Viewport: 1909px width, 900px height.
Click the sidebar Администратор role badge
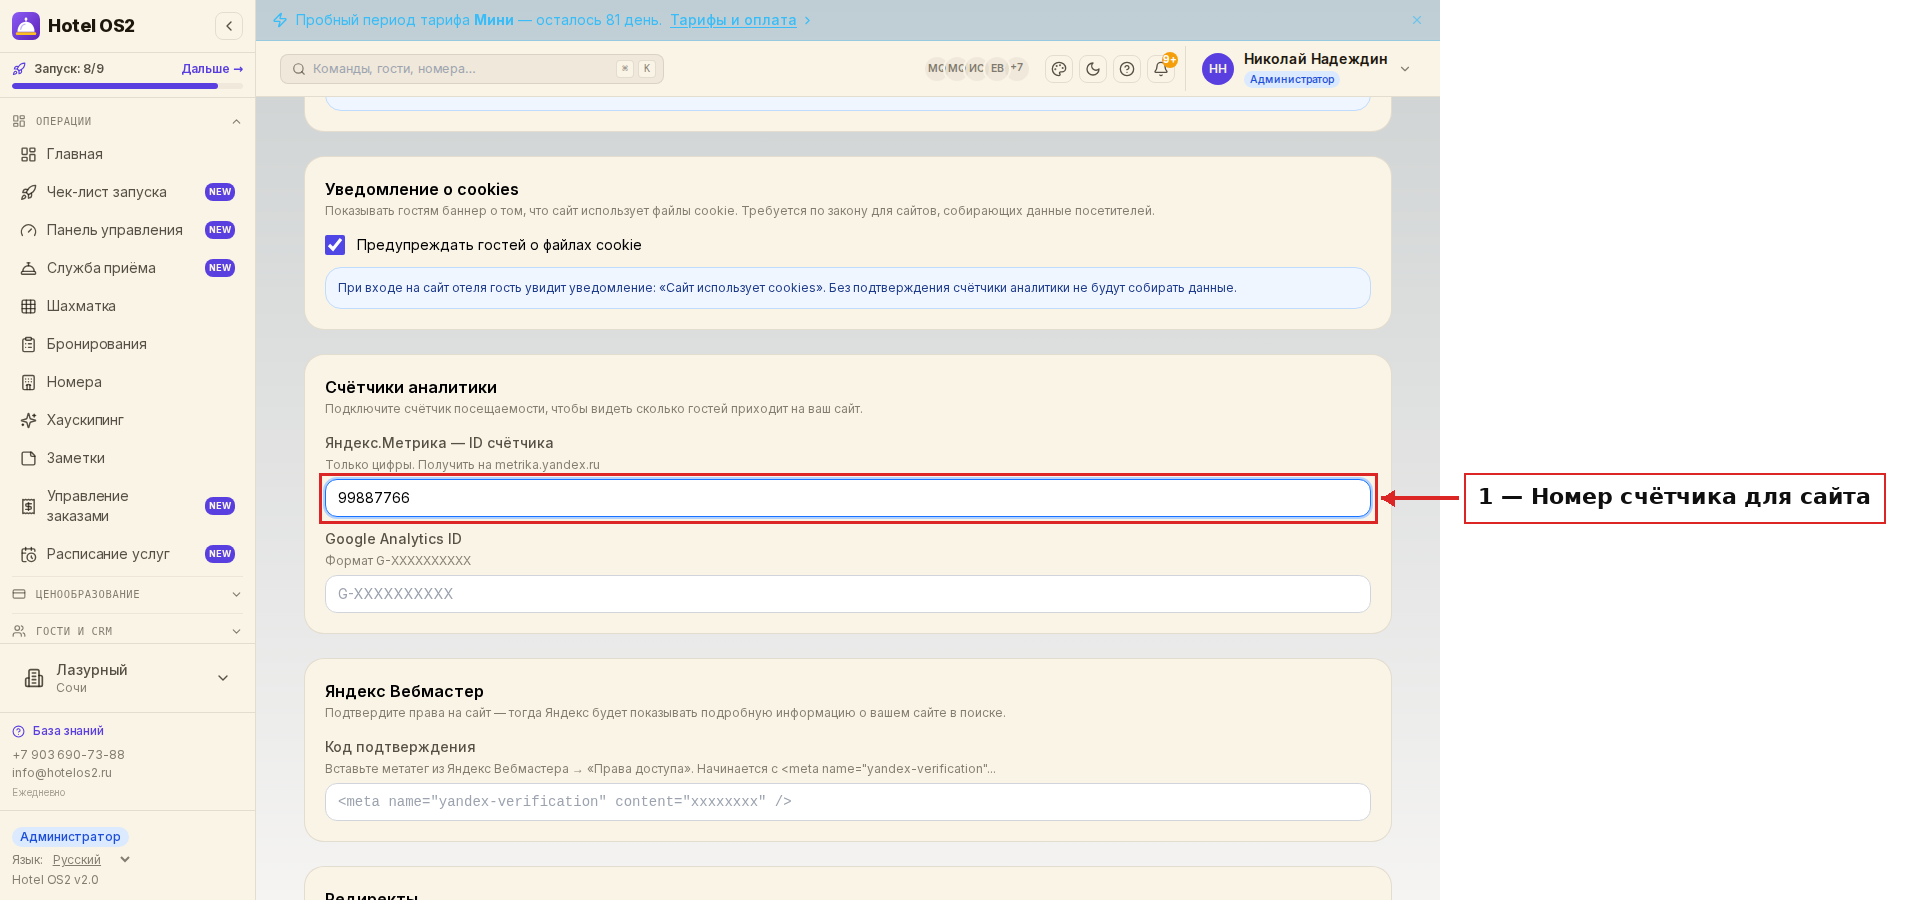(70, 837)
